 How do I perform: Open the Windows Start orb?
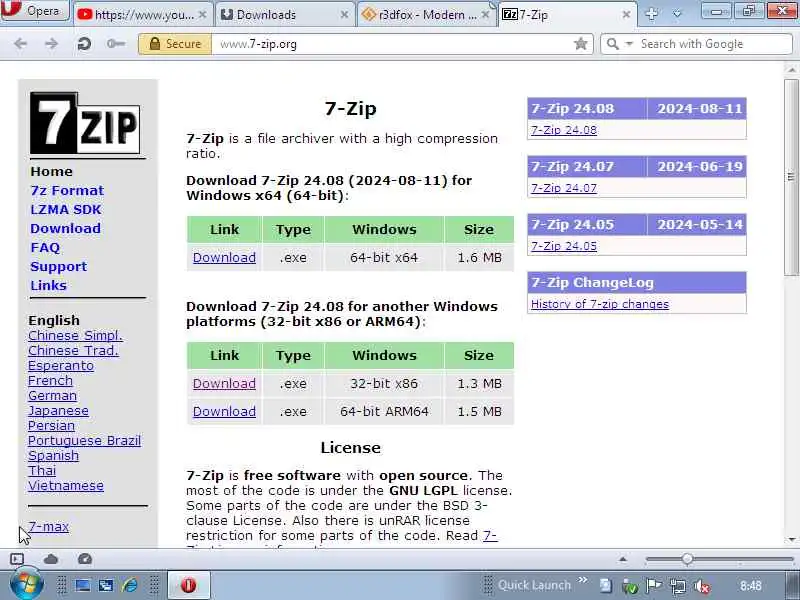pos(26,583)
